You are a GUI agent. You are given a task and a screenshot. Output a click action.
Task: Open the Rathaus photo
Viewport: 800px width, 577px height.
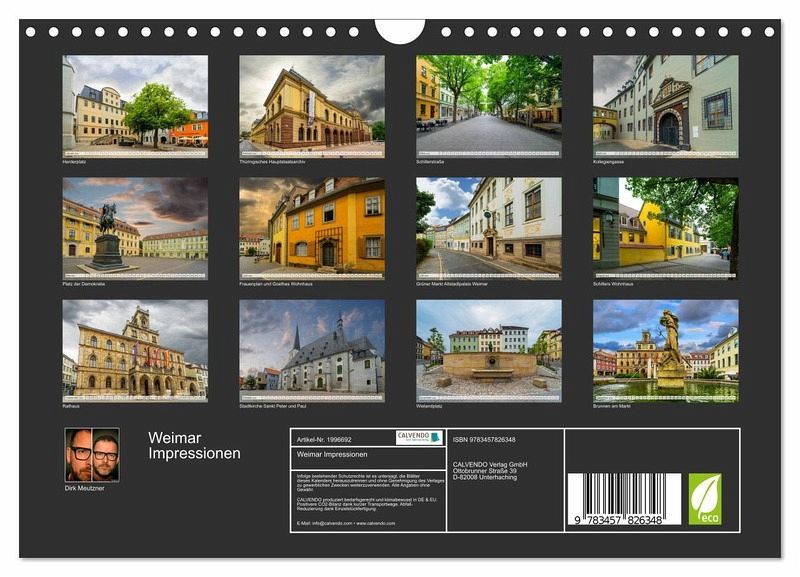135,351
